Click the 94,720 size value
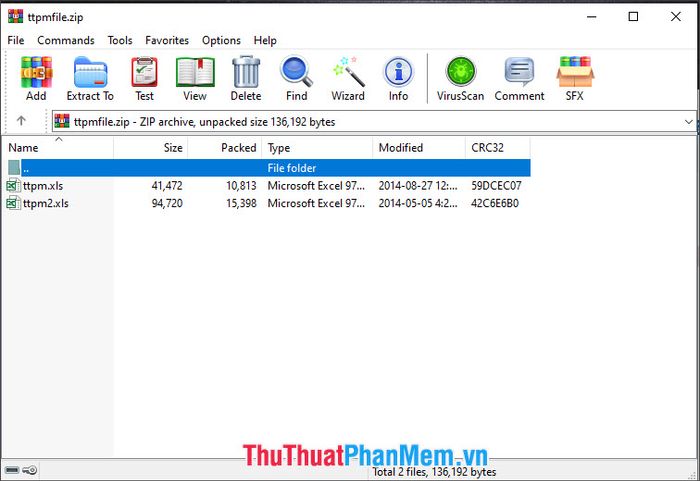 pyautogui.click(x=167, y=203)
